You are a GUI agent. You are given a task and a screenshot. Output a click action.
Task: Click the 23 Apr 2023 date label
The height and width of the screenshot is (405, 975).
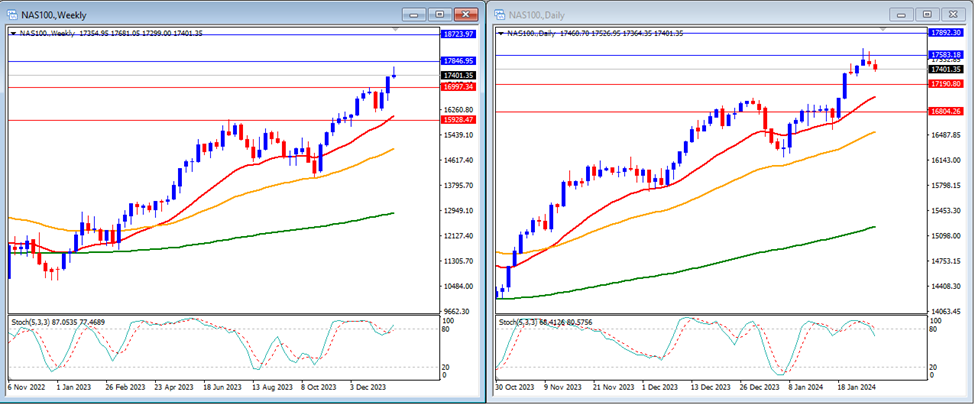click(x=176, y=387)
